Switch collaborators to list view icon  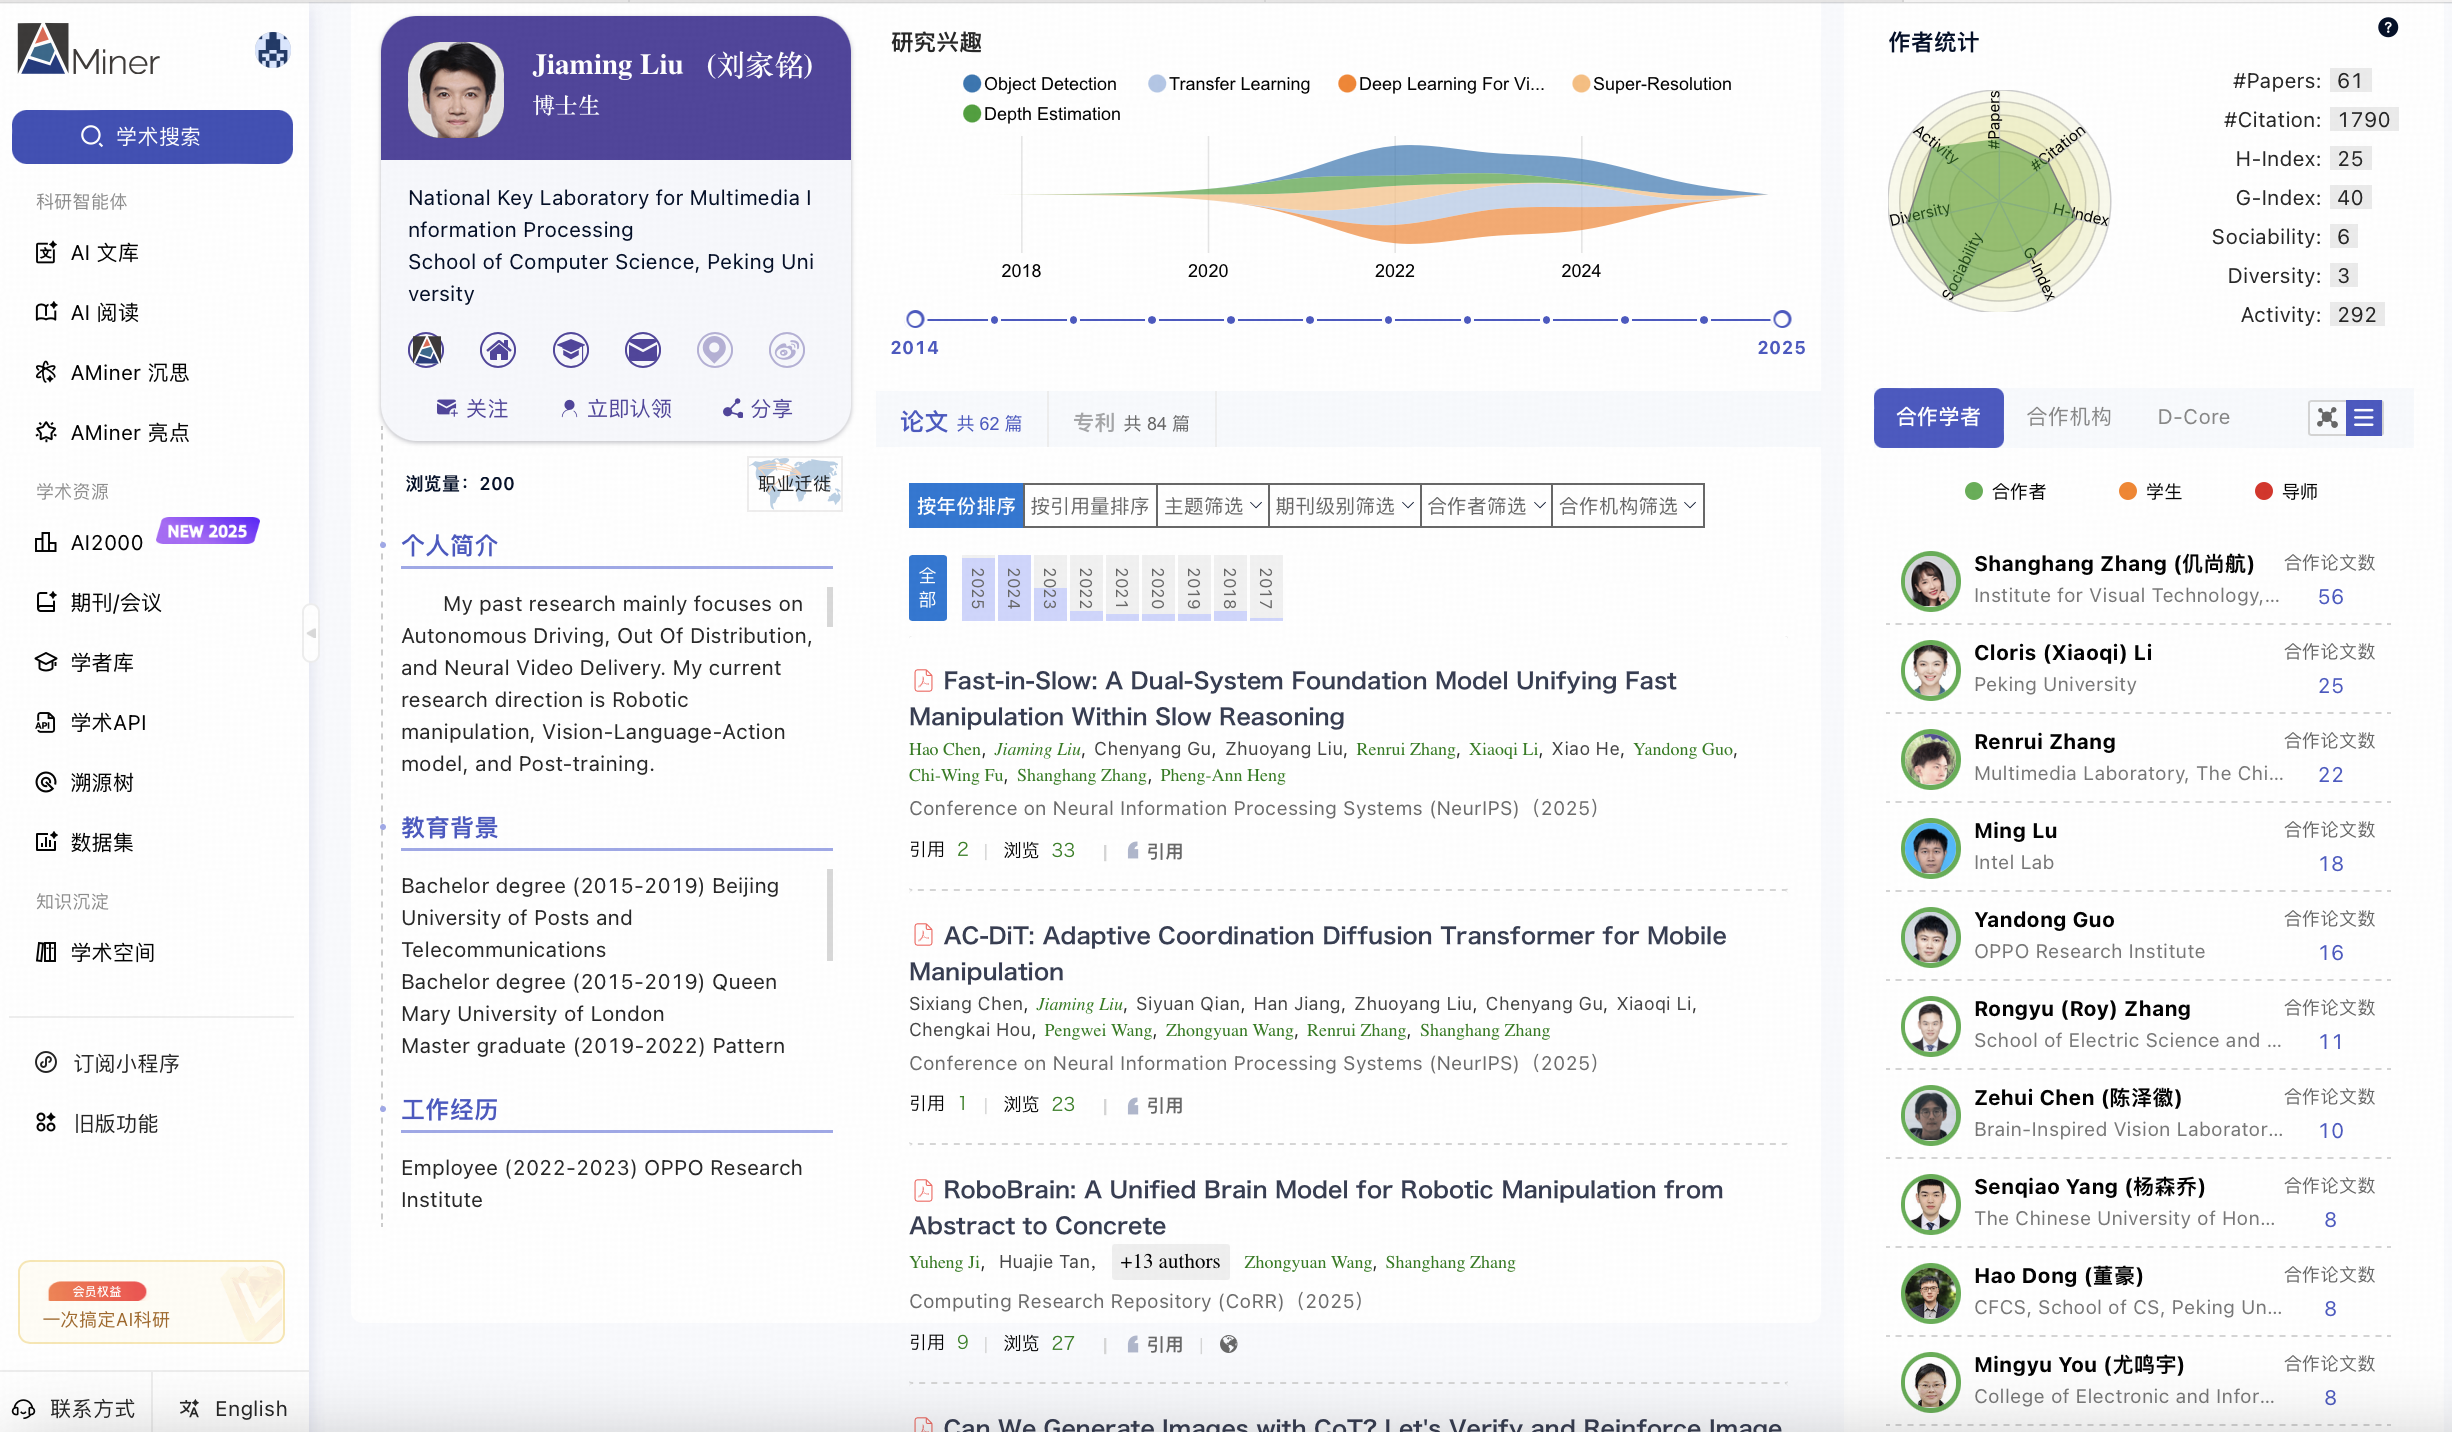pyautogui.click(x=2364, y=418)
